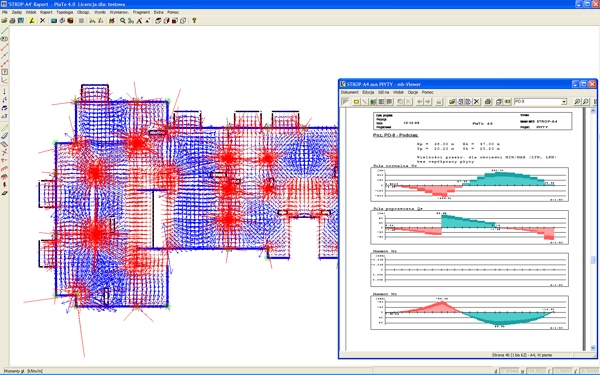Click the back arrow in mb-Viewer toolbar
Screen dimensions: 600x375
pyautogui.click(x=419, y=102)
